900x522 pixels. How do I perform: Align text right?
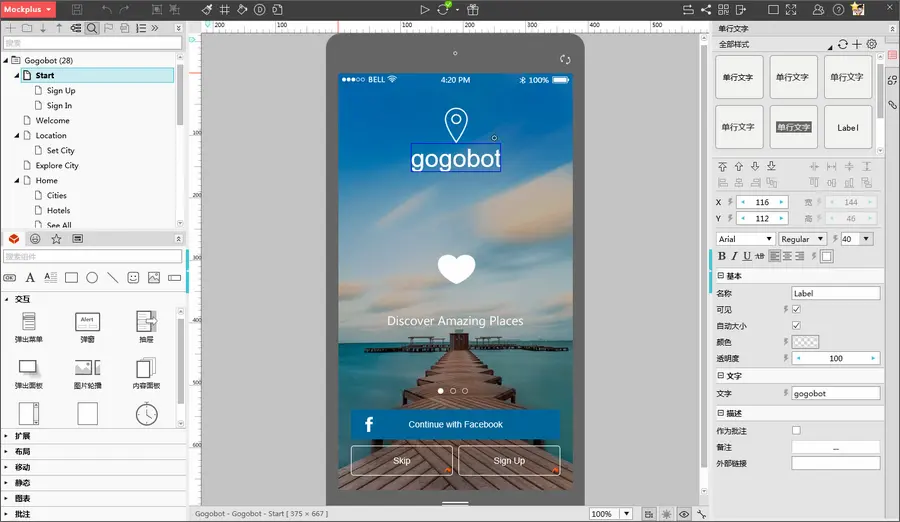click(x=800, y=256)
